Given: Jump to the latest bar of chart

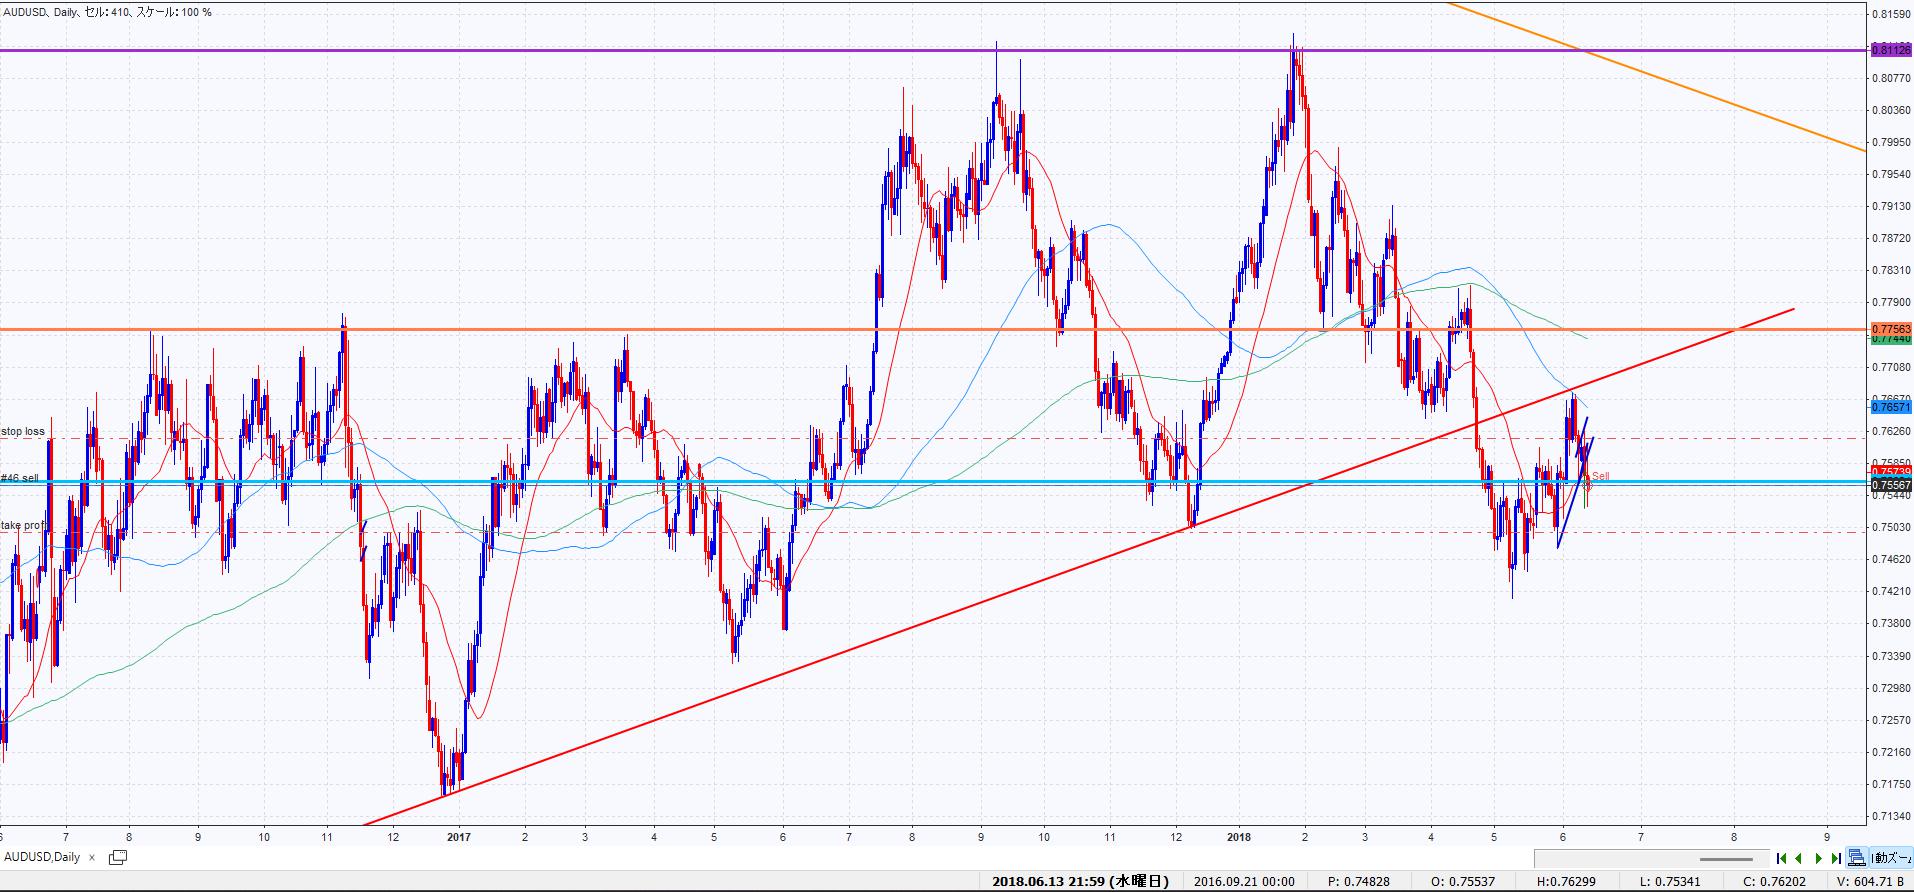Looking at the screenshot, I should tap(1836, 858).
